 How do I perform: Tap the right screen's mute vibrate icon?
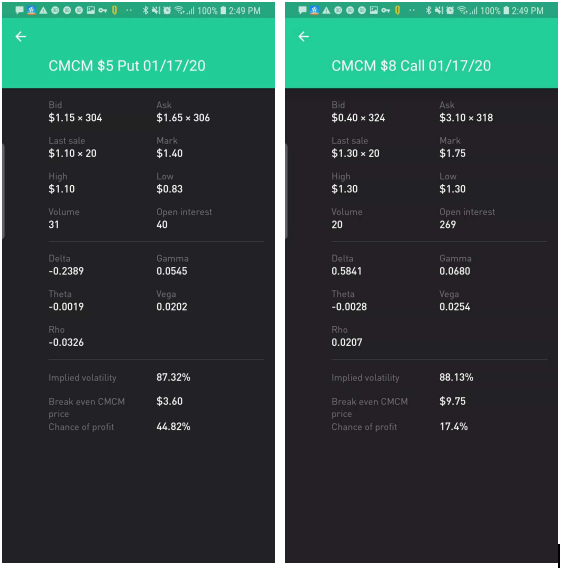[439, 11]
